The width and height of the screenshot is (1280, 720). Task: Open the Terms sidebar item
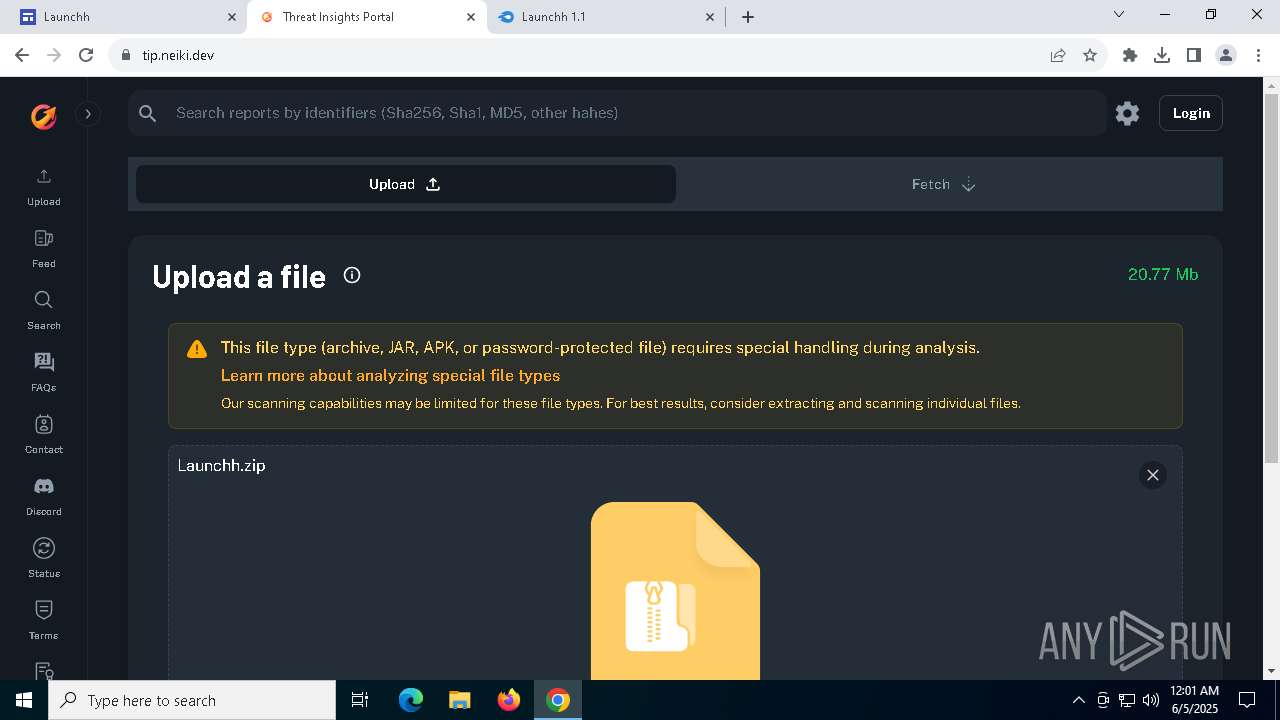pos(44,621)
